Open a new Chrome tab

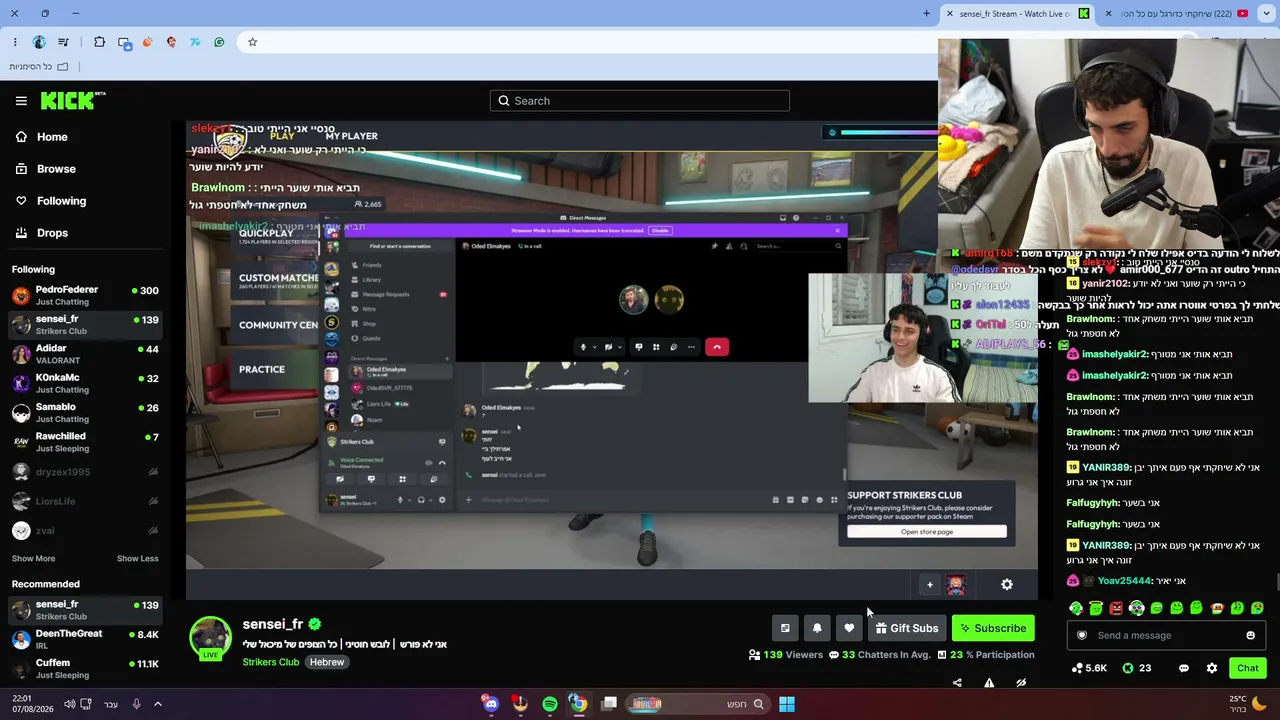[927, 14]
